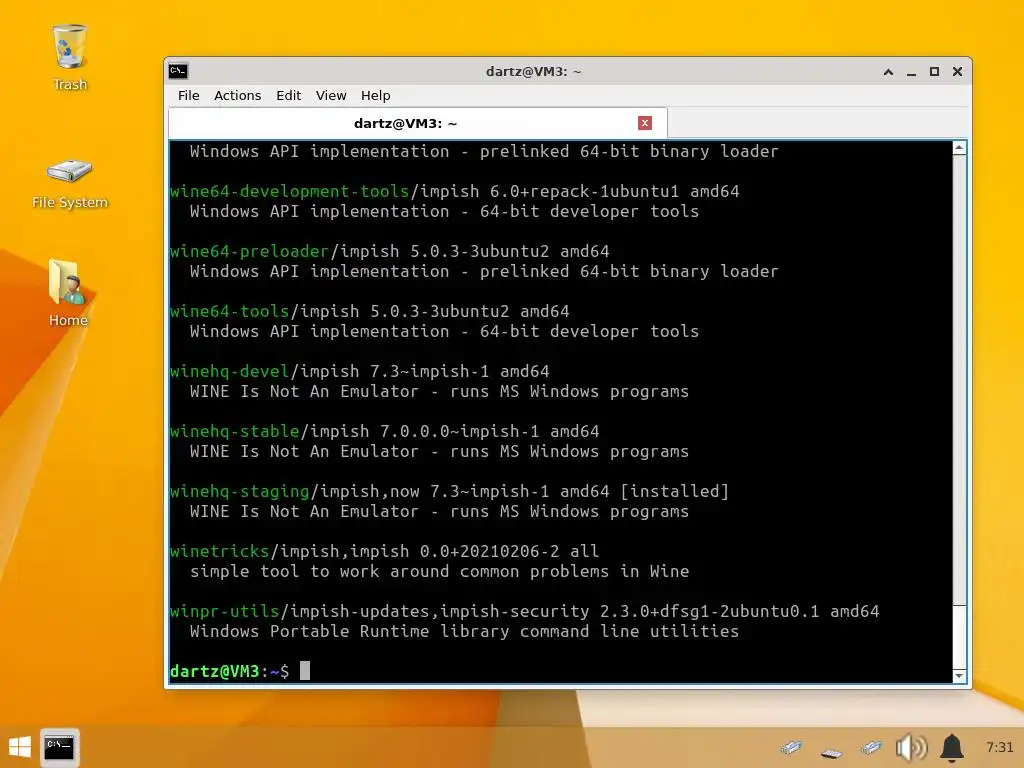Click the dartz@VM3: ~ window title text

click(534, 72)
